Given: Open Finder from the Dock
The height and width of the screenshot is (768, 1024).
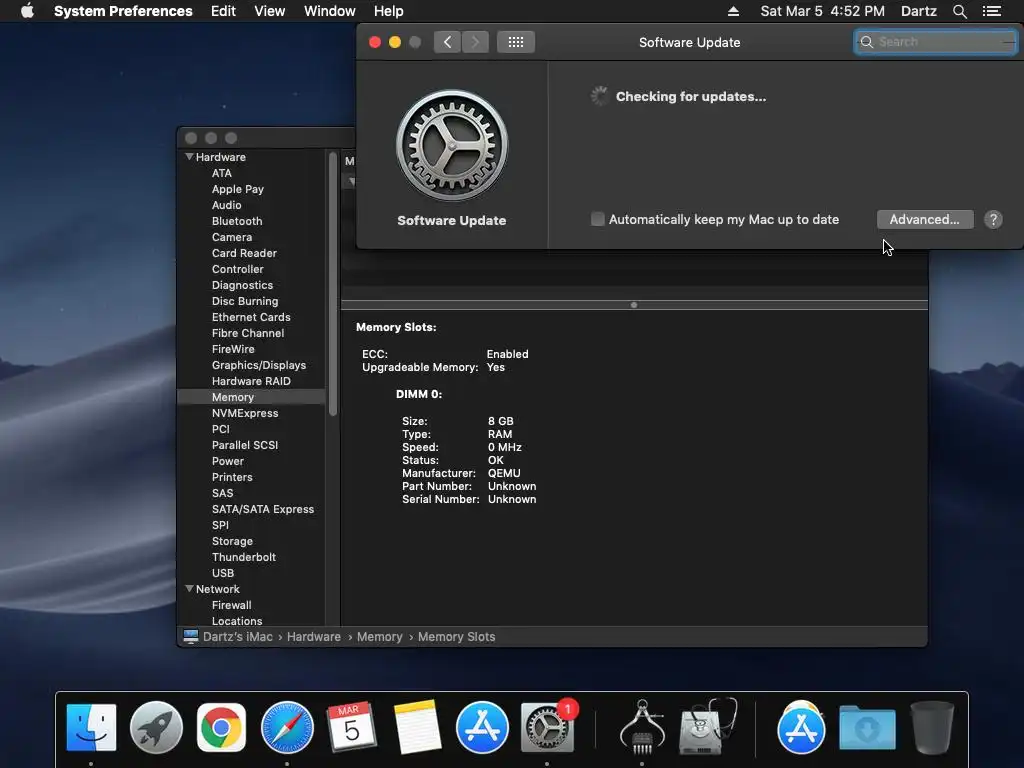Looking at the screenshot, I should point(91,727).
